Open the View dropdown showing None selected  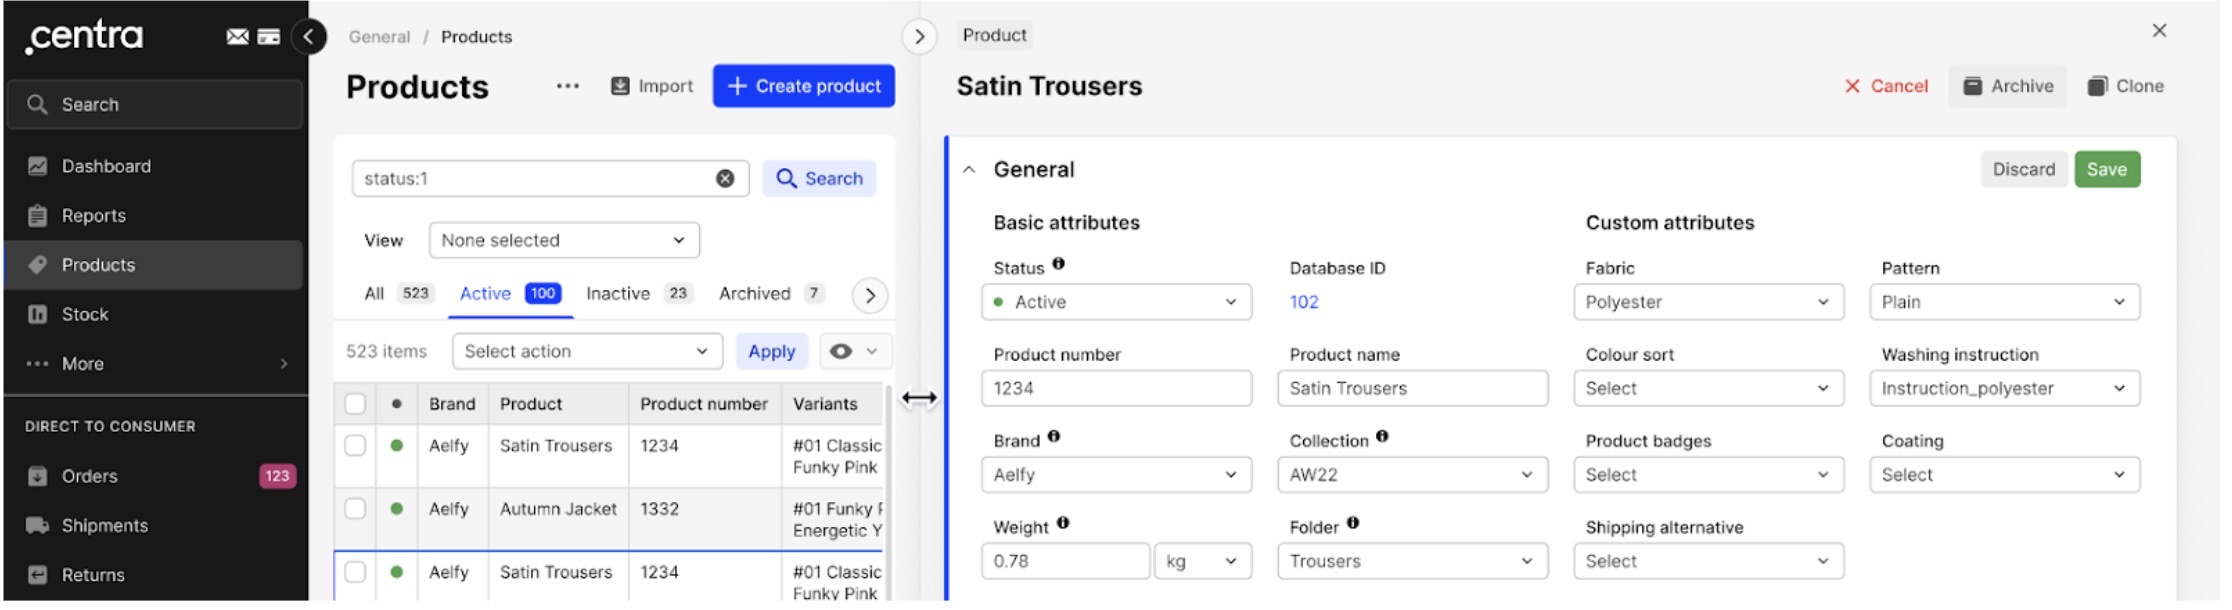(564, 240)
